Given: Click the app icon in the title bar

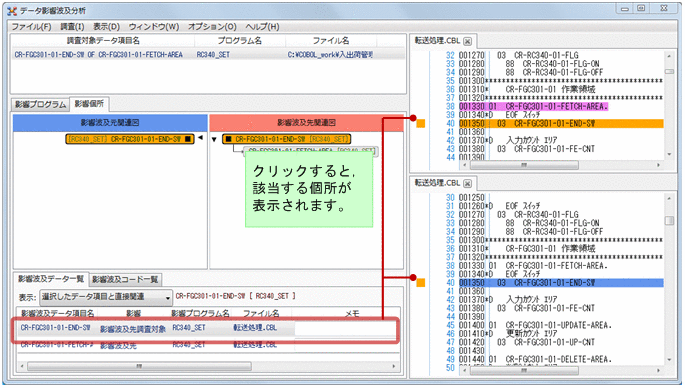Looking at the screenshot, I should click(12, 11).
